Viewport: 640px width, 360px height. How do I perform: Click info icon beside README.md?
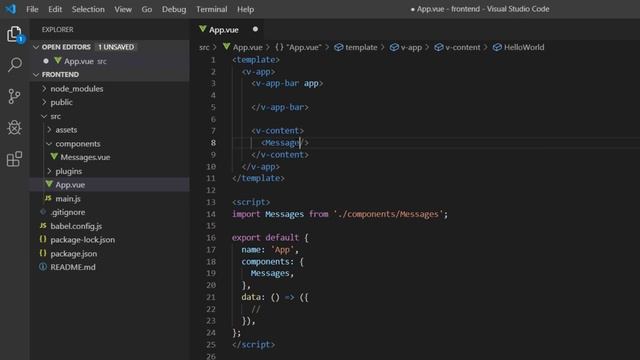[43, 267]
